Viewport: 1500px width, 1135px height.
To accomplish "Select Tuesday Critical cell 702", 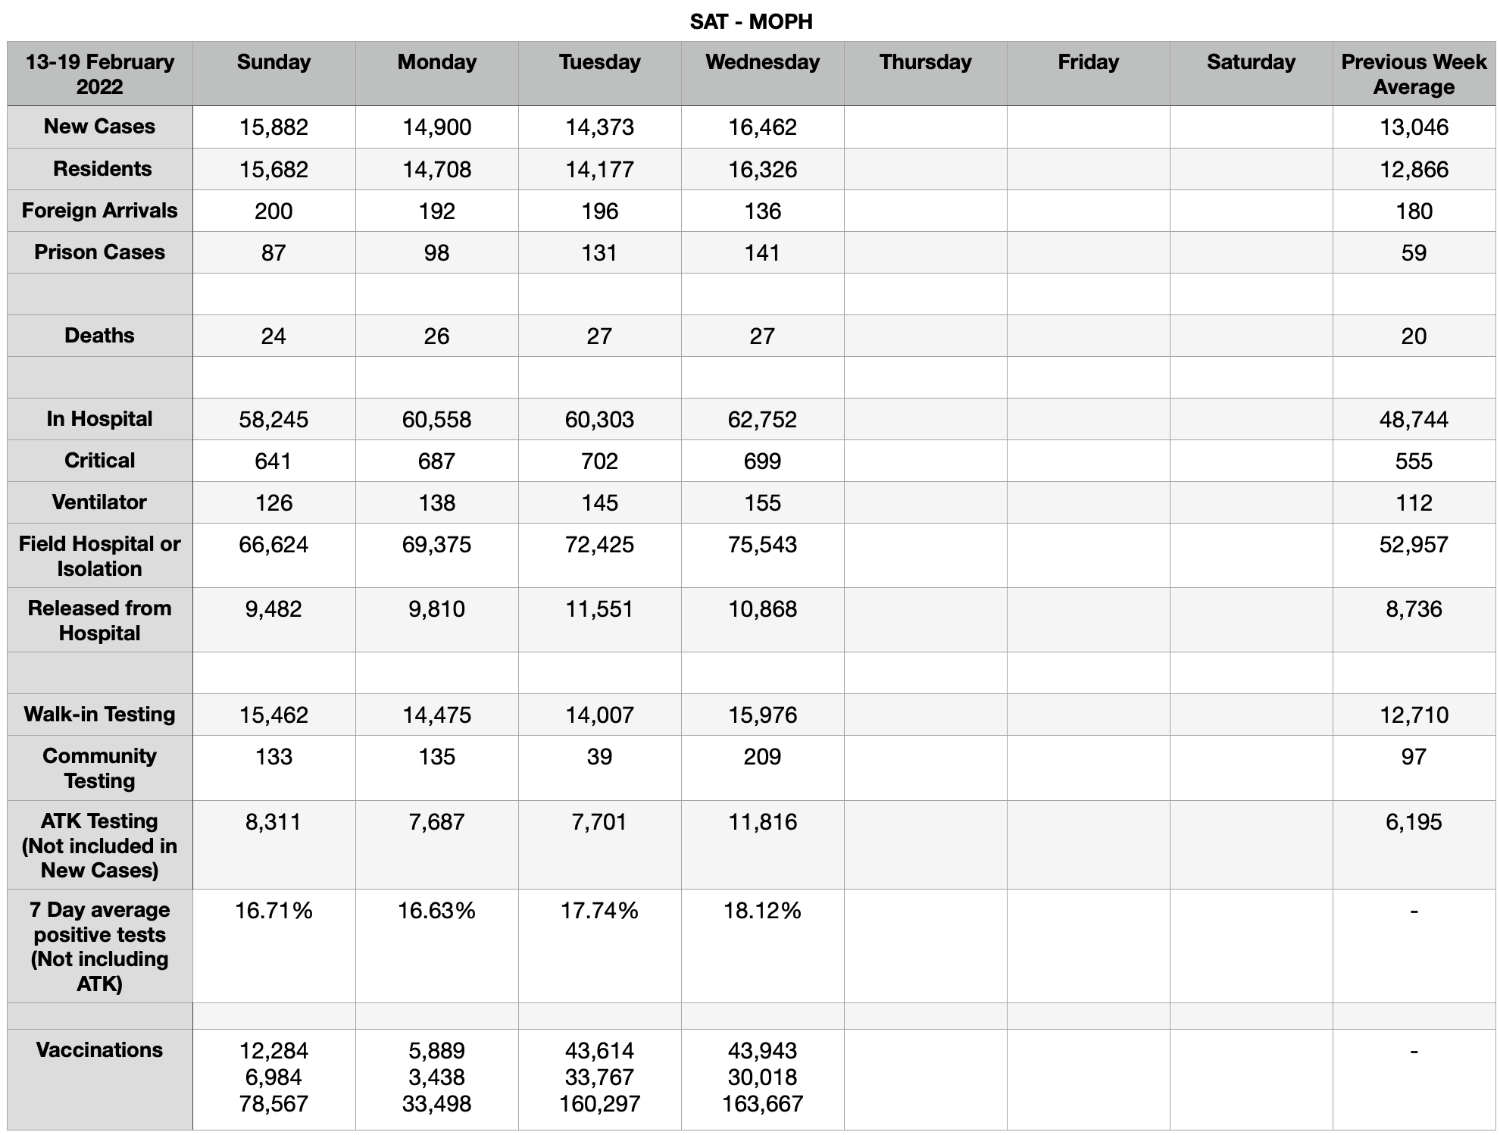I will [x=600, y=461].
